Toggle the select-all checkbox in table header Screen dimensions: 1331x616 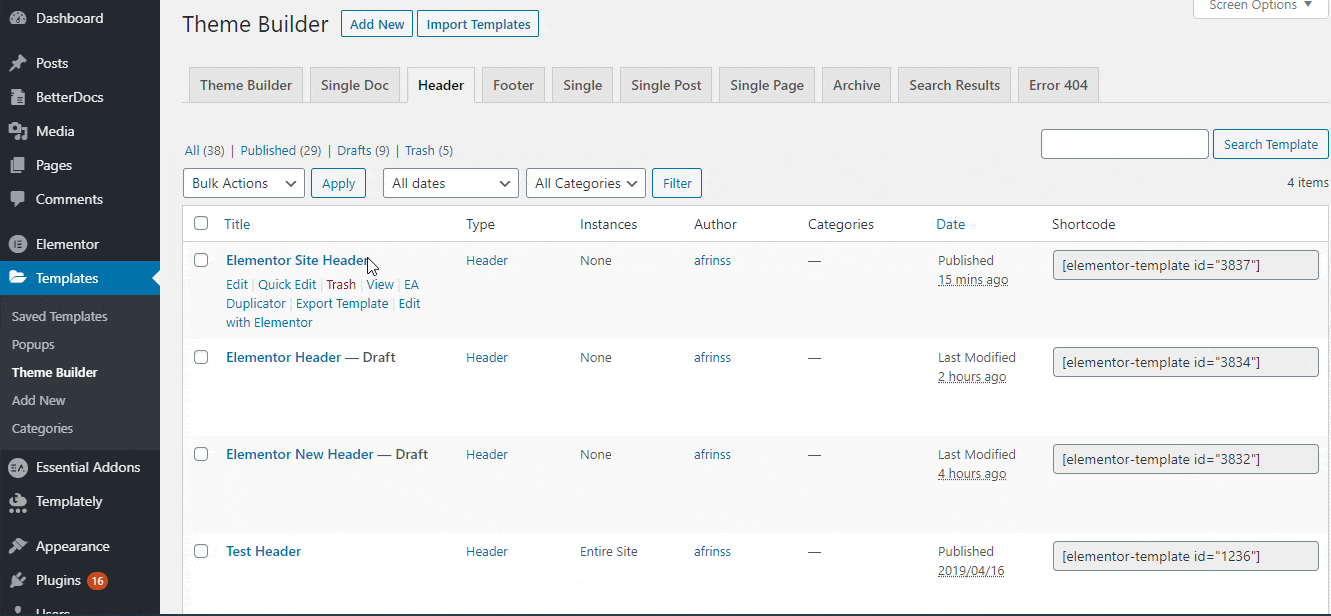click(x=201, y=224)
